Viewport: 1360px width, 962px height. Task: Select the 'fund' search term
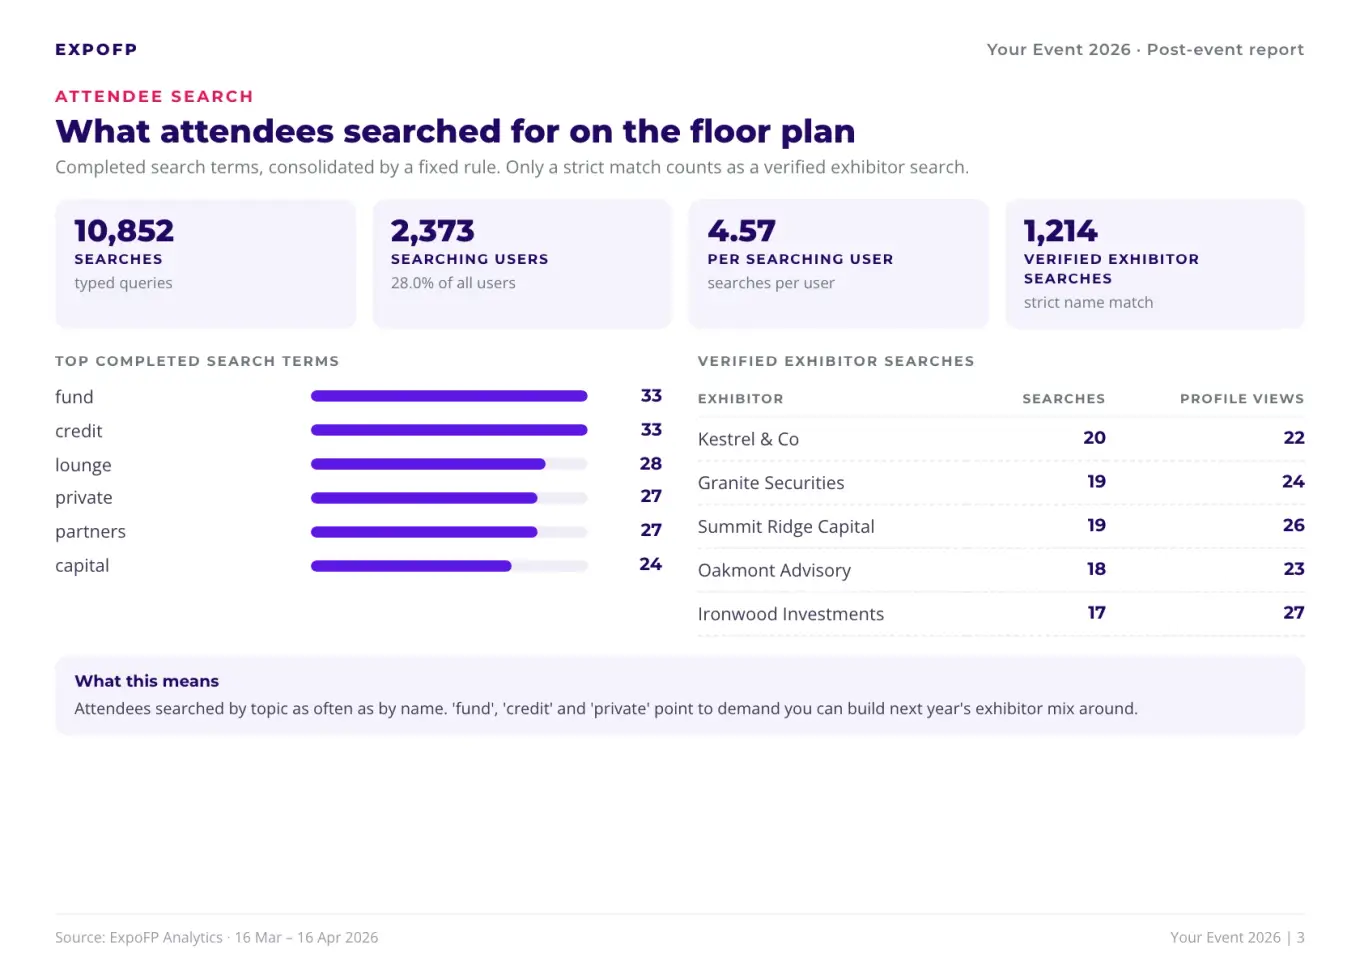pos(74,397)
